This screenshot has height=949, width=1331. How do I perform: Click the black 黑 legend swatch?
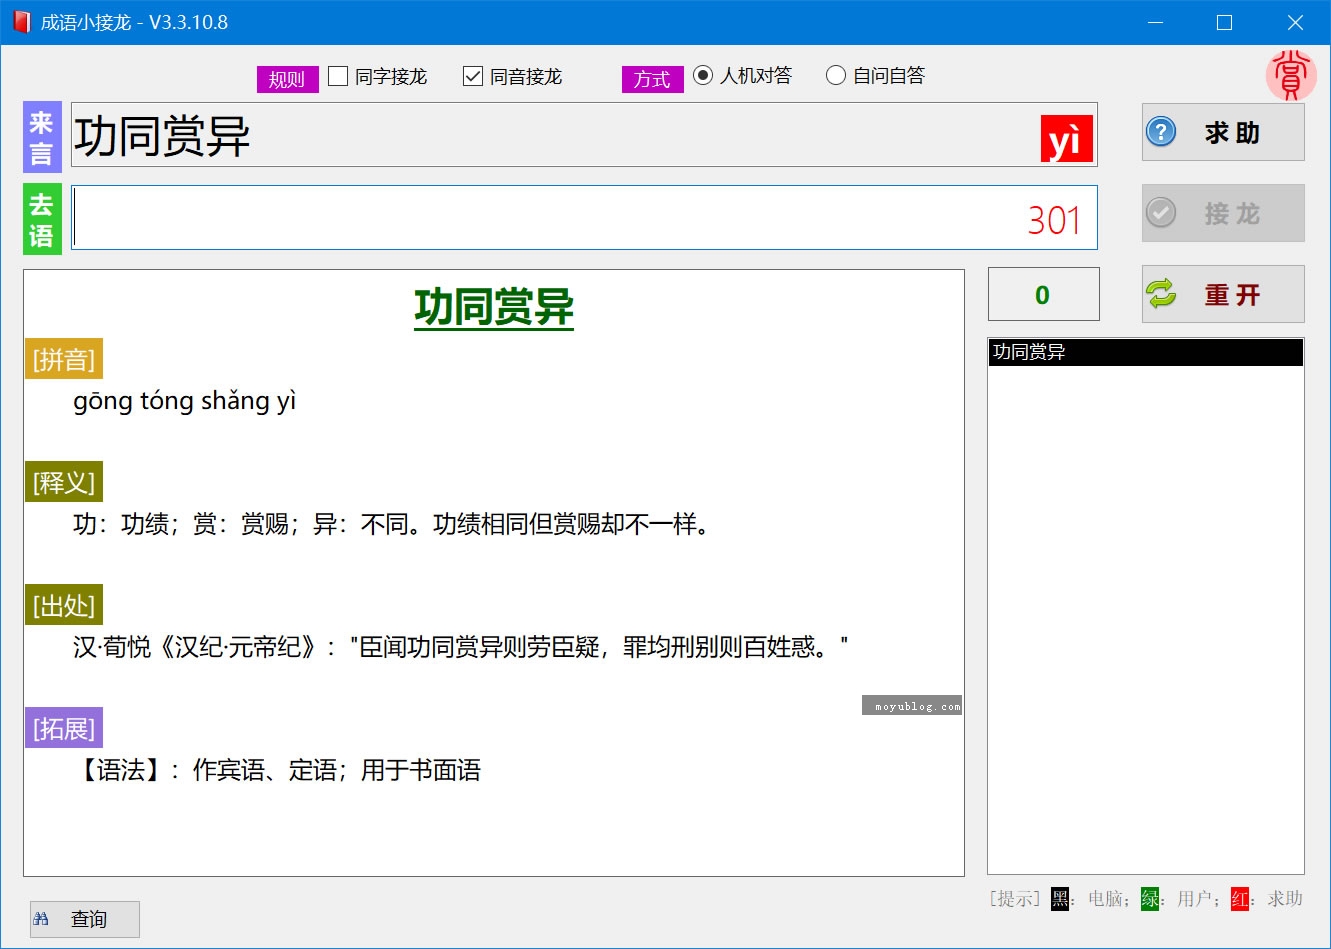pyautogui.click(x=1060, y=899)
